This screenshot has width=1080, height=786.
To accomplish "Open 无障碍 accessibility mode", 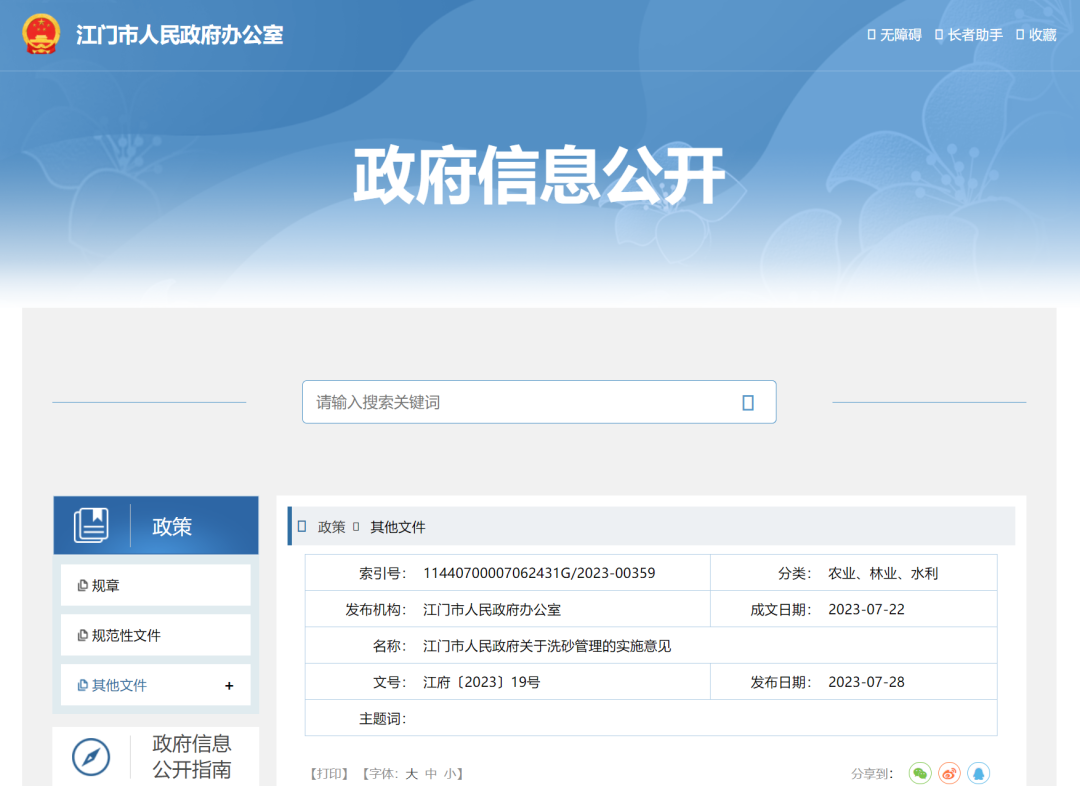I will pos(894,35).
